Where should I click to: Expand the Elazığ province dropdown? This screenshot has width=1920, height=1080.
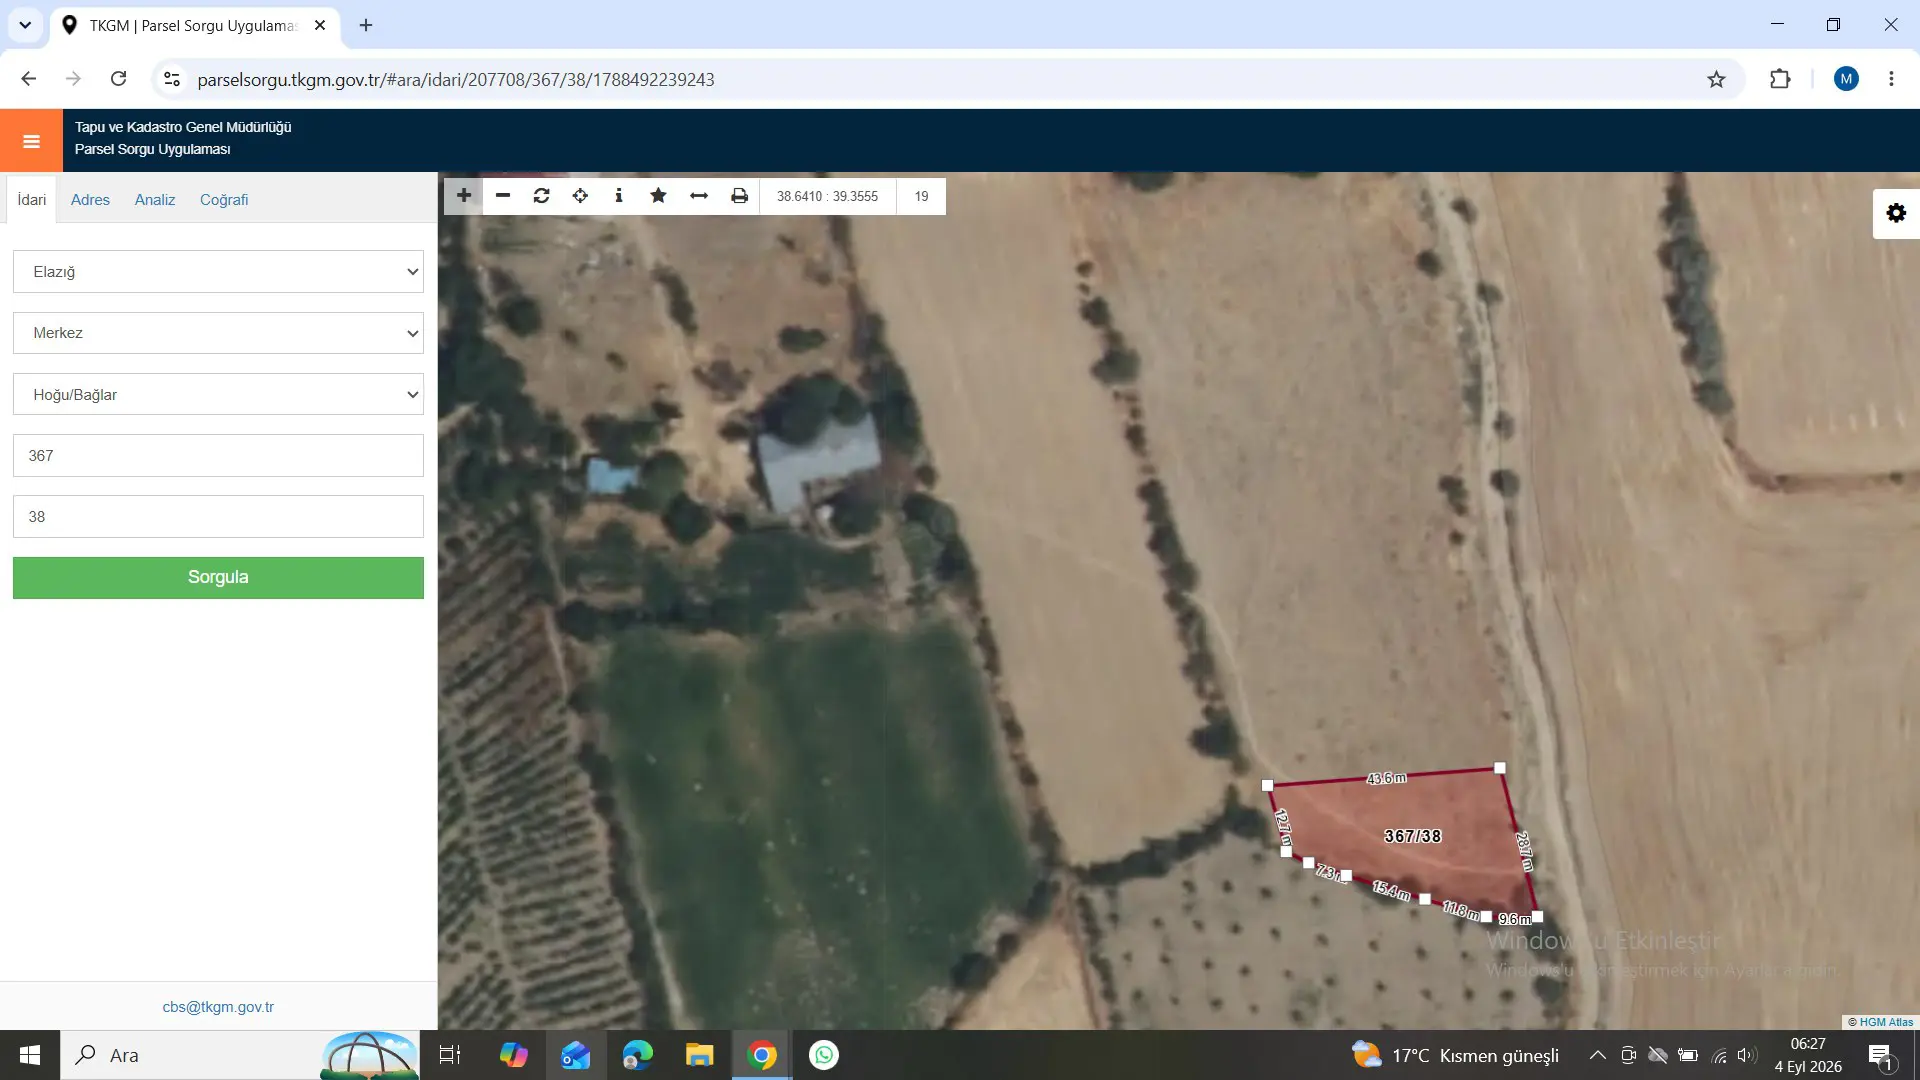tap(218, 272)
